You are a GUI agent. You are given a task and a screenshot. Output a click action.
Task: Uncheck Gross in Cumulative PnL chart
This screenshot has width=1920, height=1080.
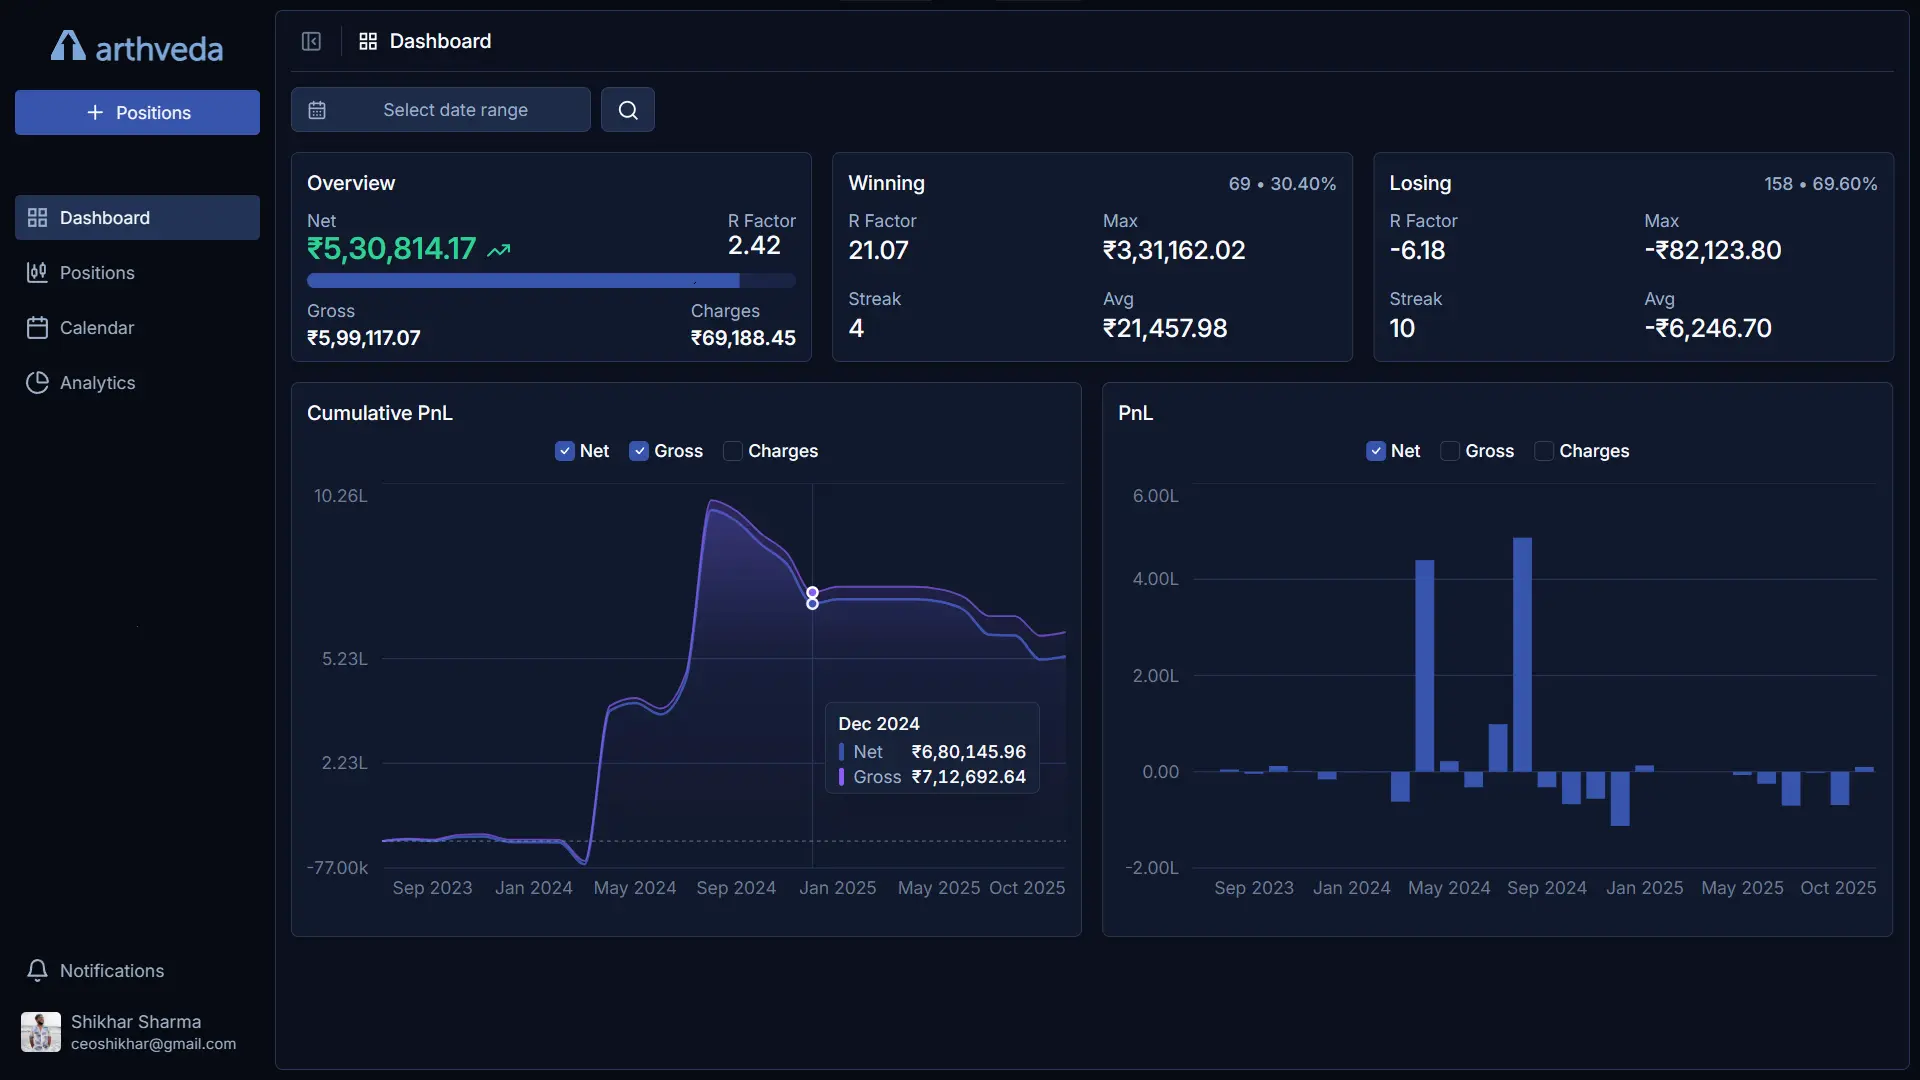(639, 451)
